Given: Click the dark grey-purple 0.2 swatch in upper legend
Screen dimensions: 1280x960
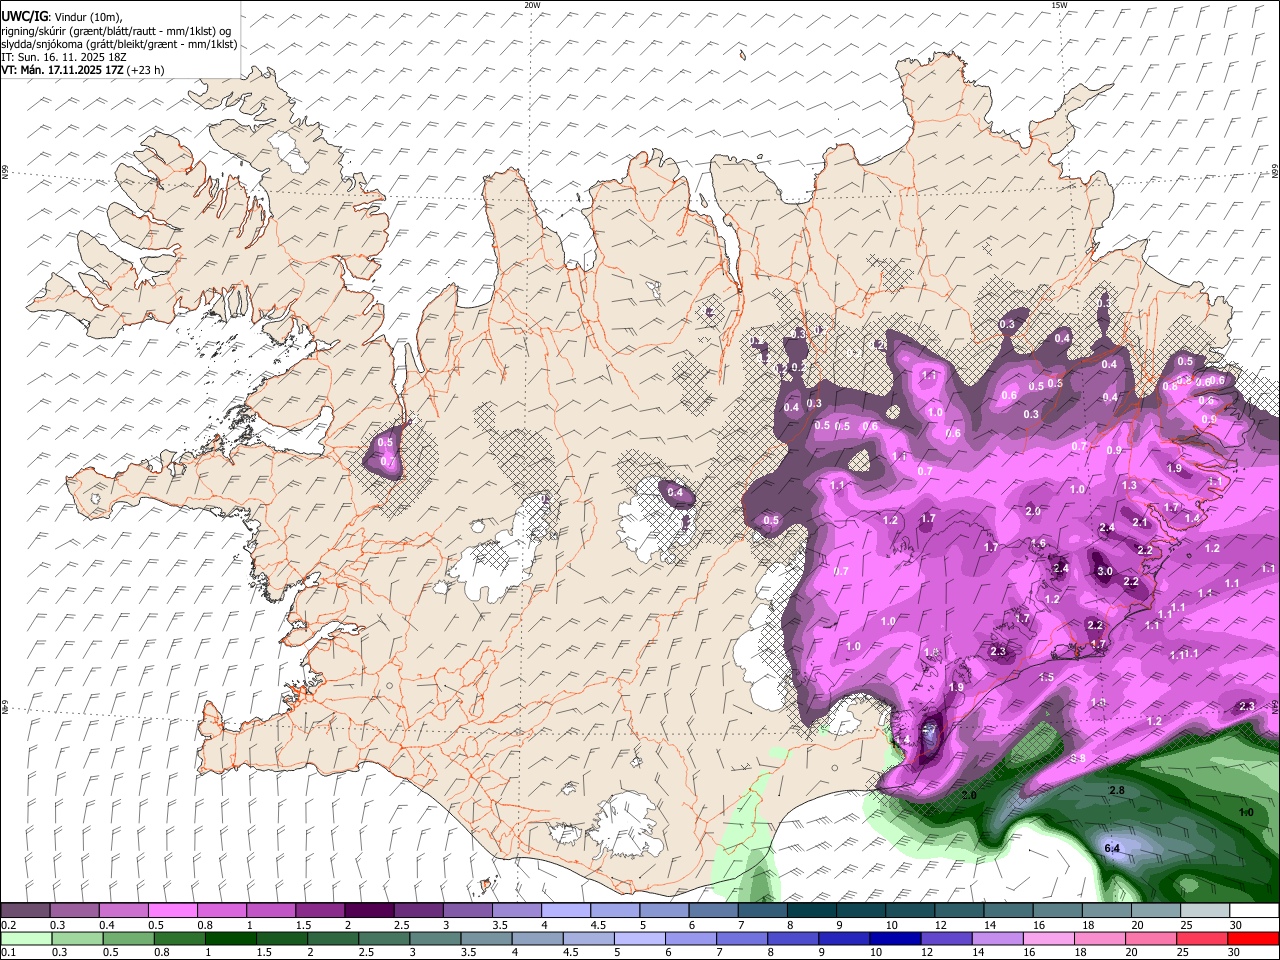Looking at the screenshot, I should (25, 911).
